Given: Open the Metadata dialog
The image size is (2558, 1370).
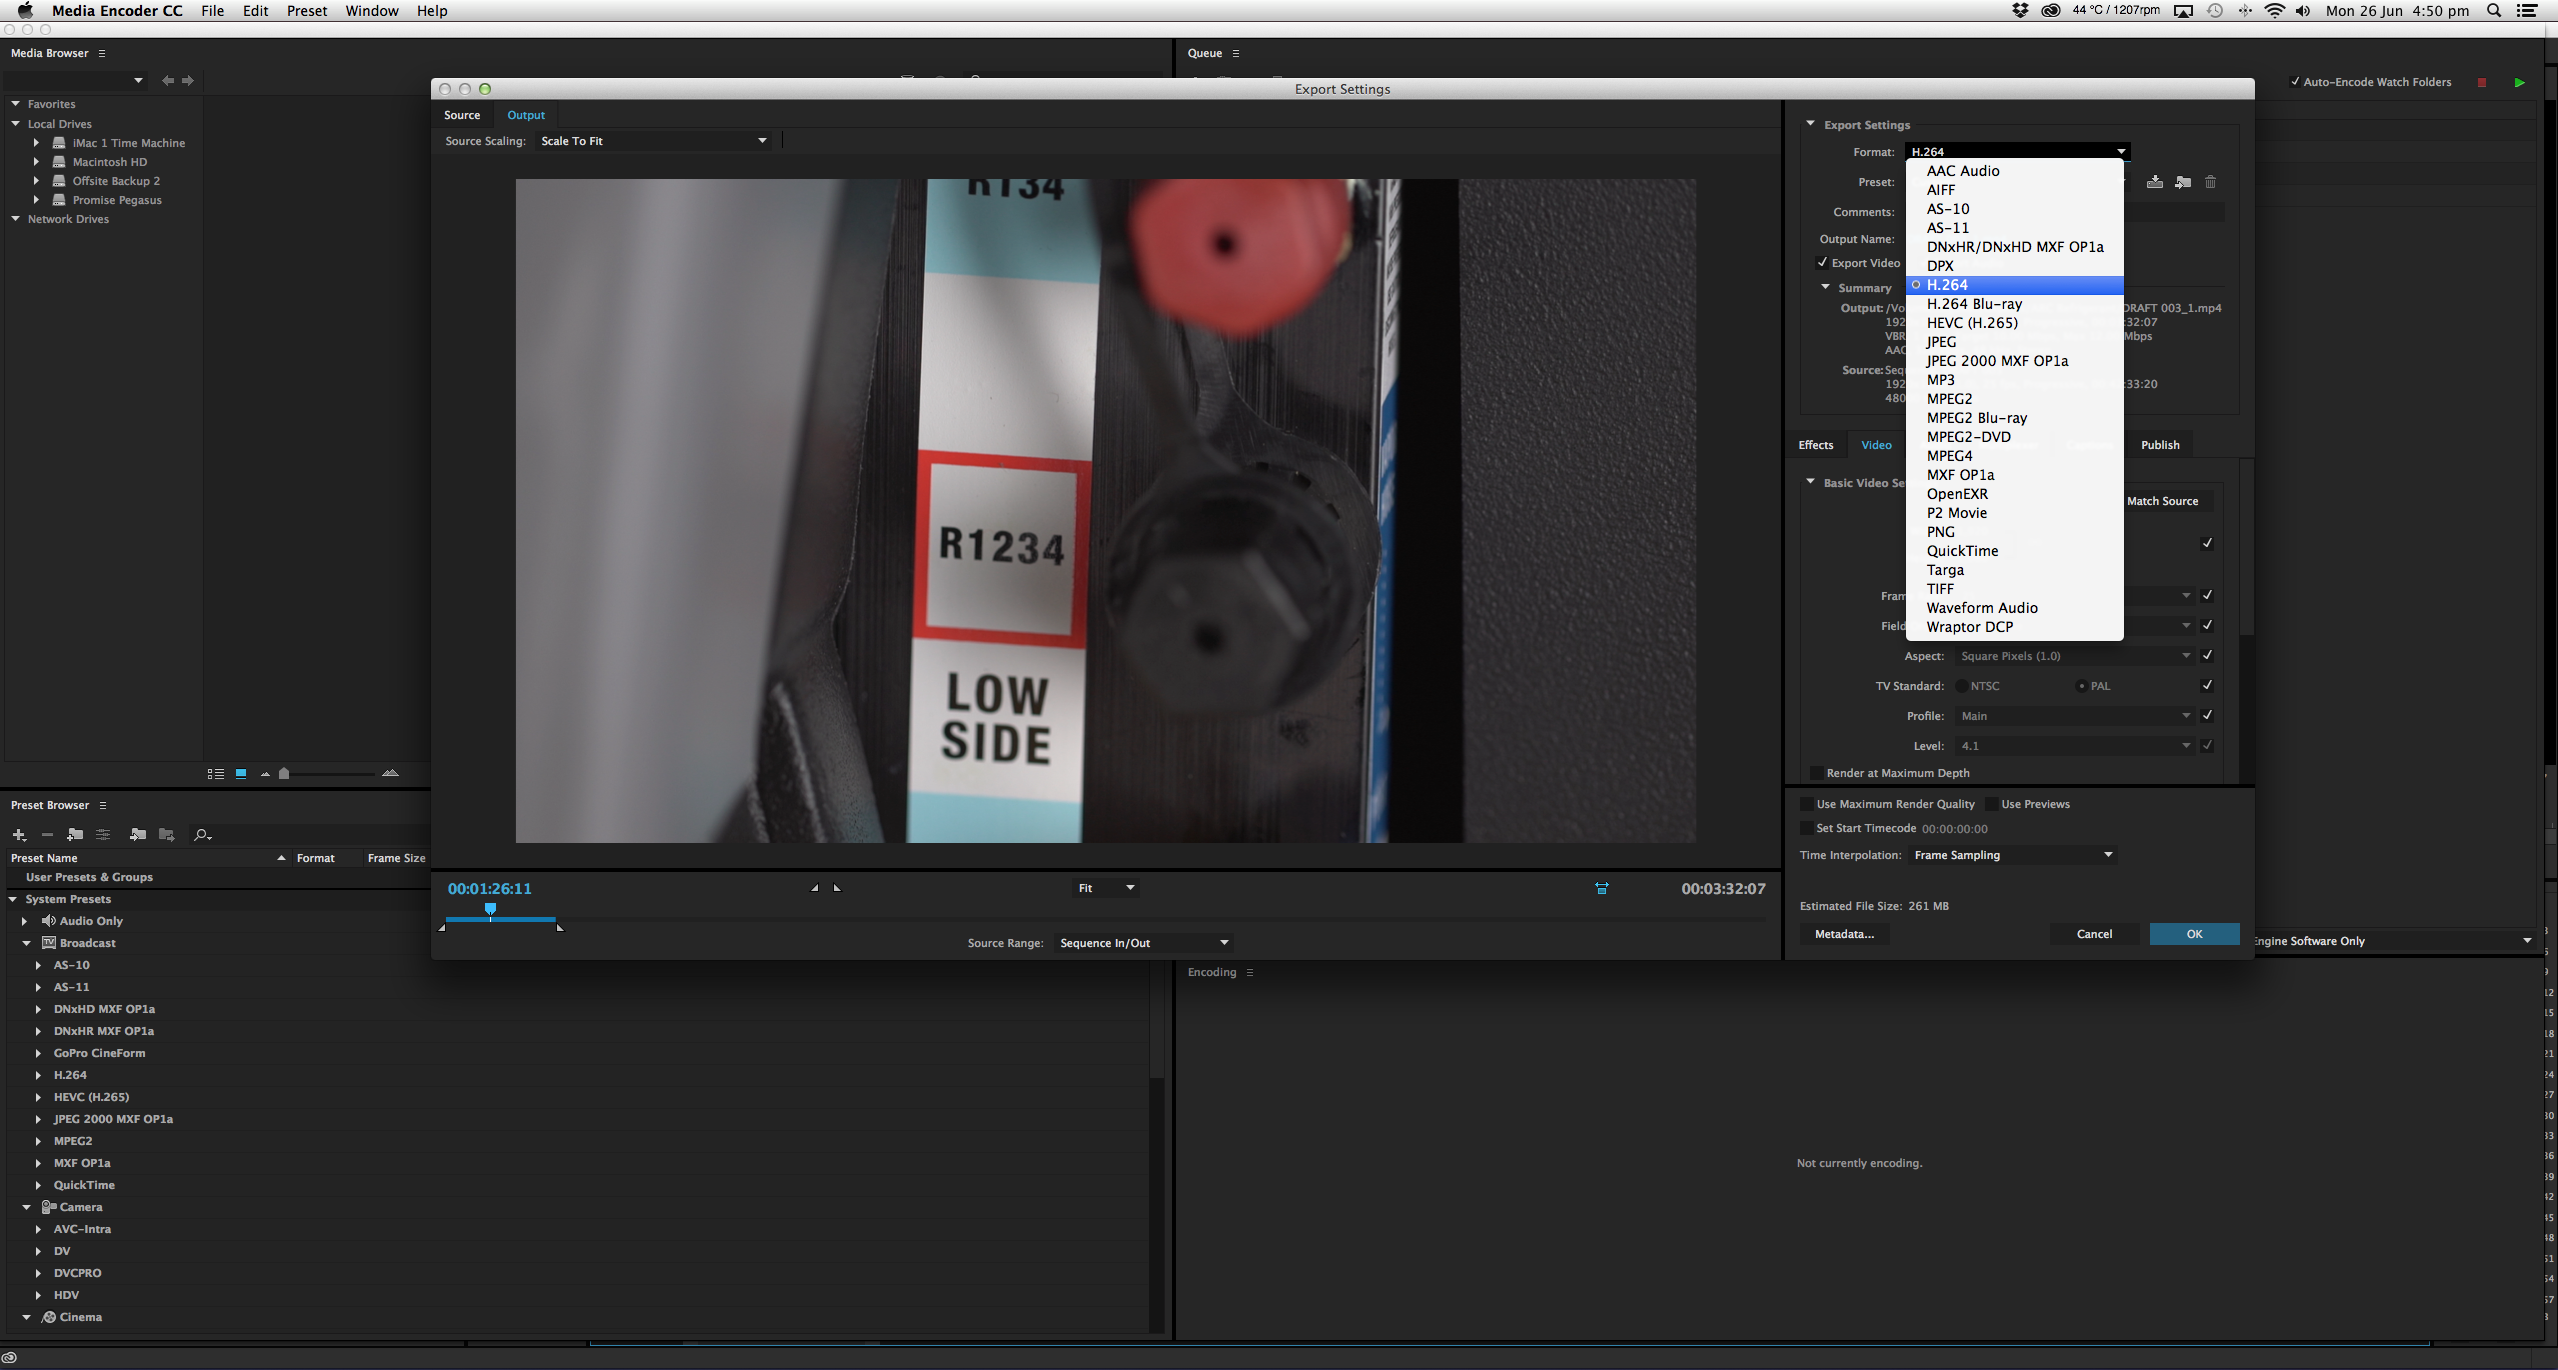Looking at the screenshot, I should pos(1843,933).
